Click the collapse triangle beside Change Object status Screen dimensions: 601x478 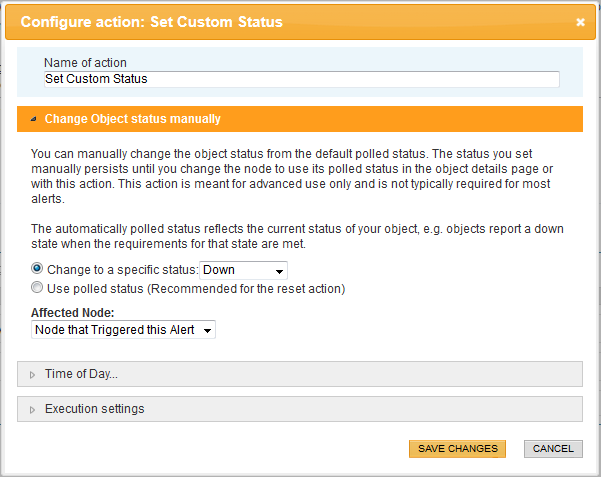click(32, 119)
